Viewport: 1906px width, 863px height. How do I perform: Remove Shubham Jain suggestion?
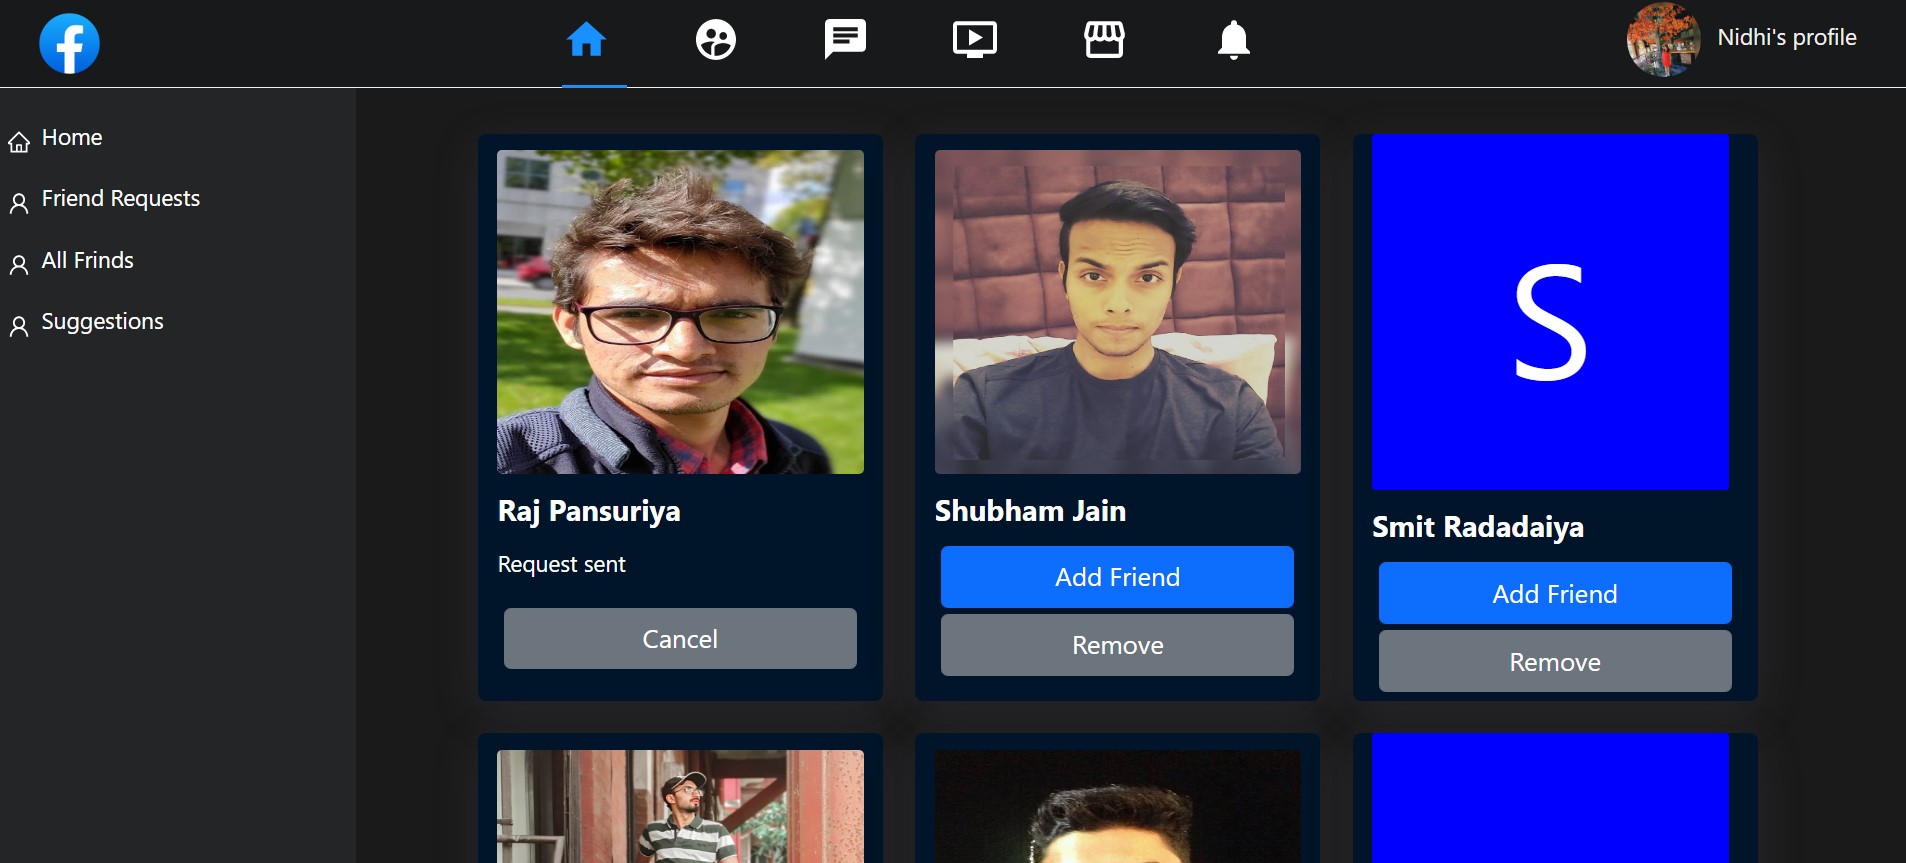point(1117,645)
